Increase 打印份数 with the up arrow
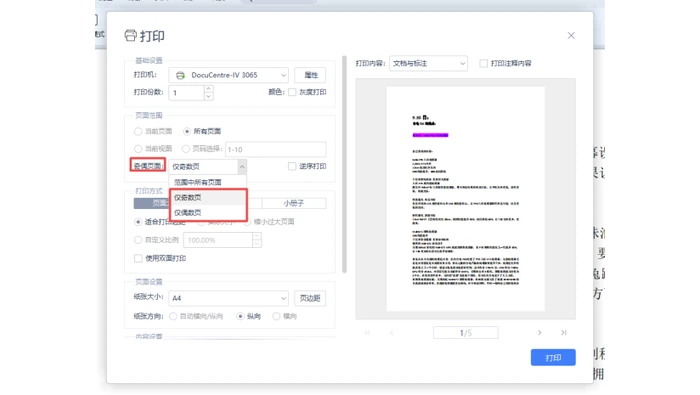Viewport: 700px width, 395px height. 208,89
